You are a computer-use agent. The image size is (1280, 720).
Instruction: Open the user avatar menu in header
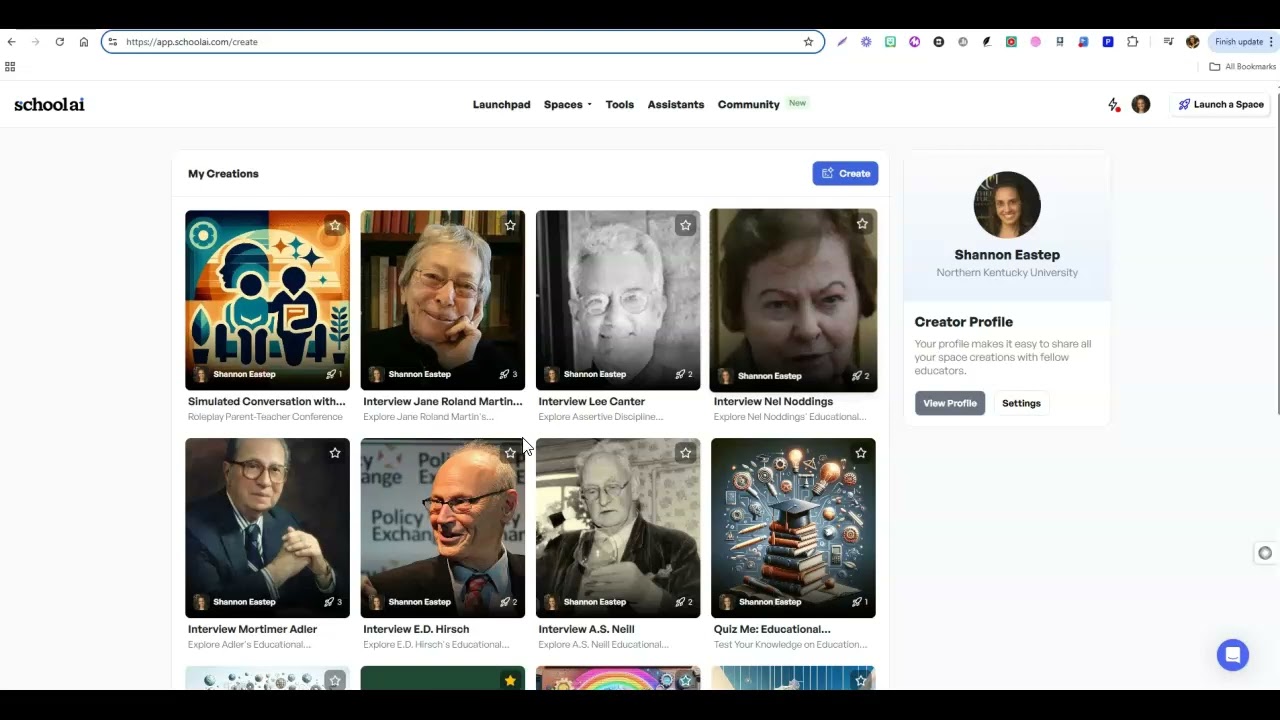tap(1141, 104)
